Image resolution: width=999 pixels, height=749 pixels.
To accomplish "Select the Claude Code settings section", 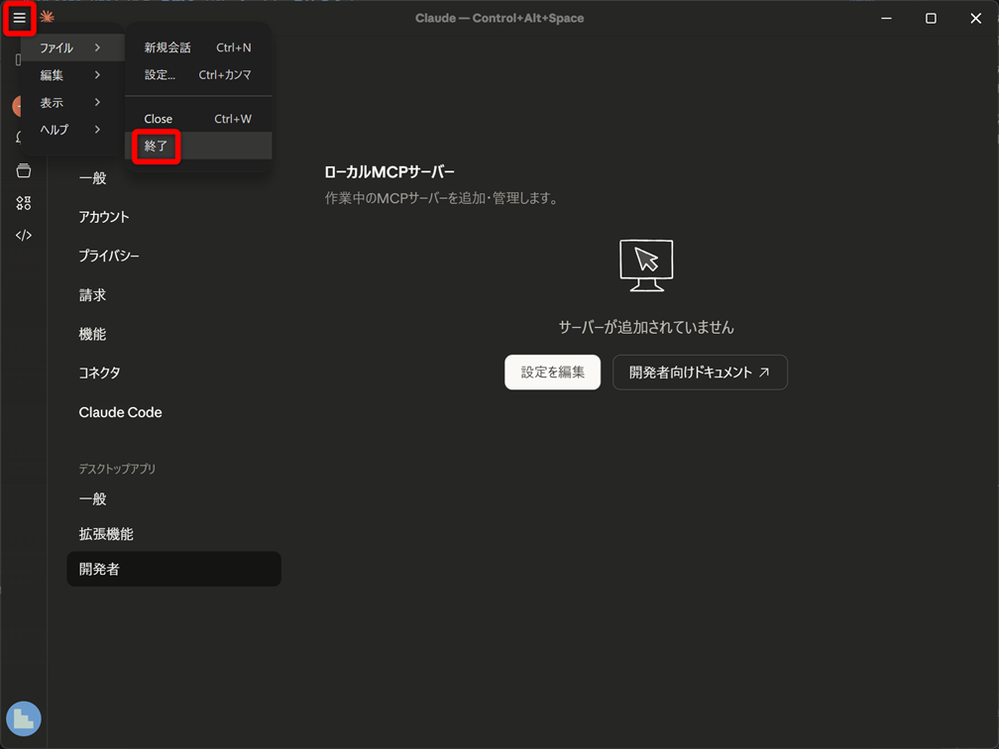I will pyautogui.click(x=120, y=412).
